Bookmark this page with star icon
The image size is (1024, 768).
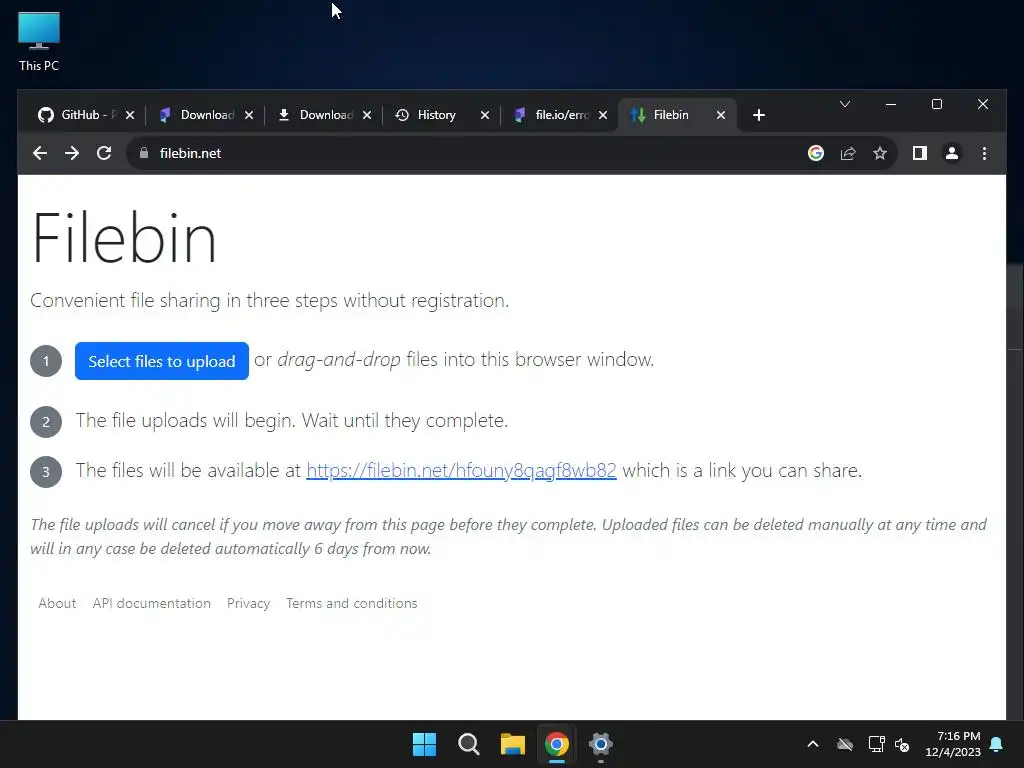point(880,153)
